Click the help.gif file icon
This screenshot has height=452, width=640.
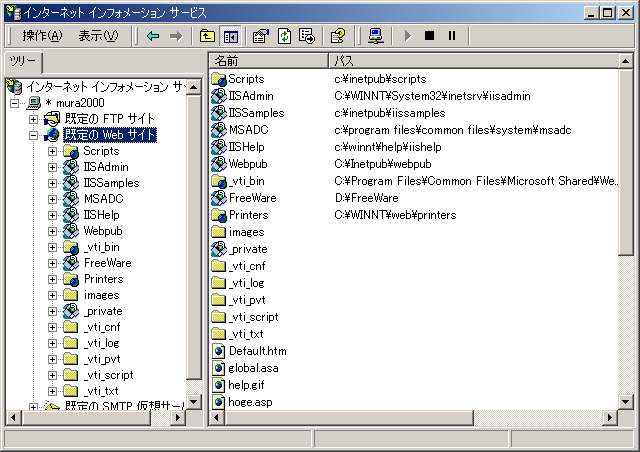(x=219, y=385)
